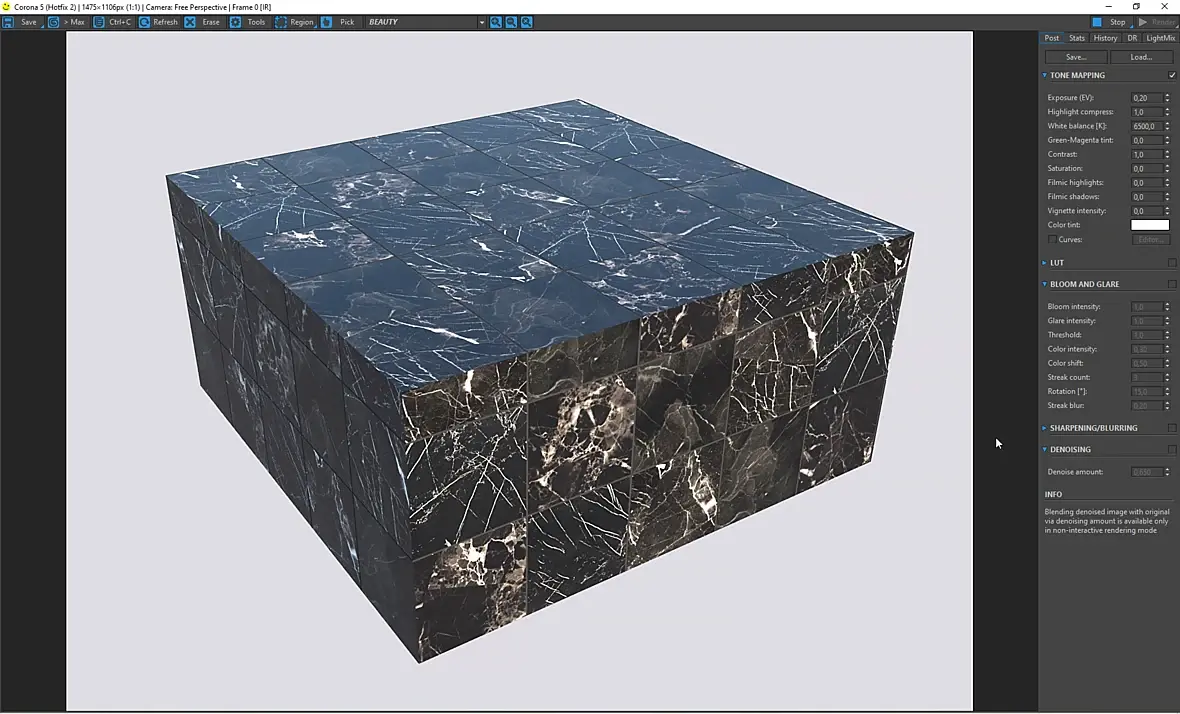Open the Color tint white swatch

[1149, 225]
